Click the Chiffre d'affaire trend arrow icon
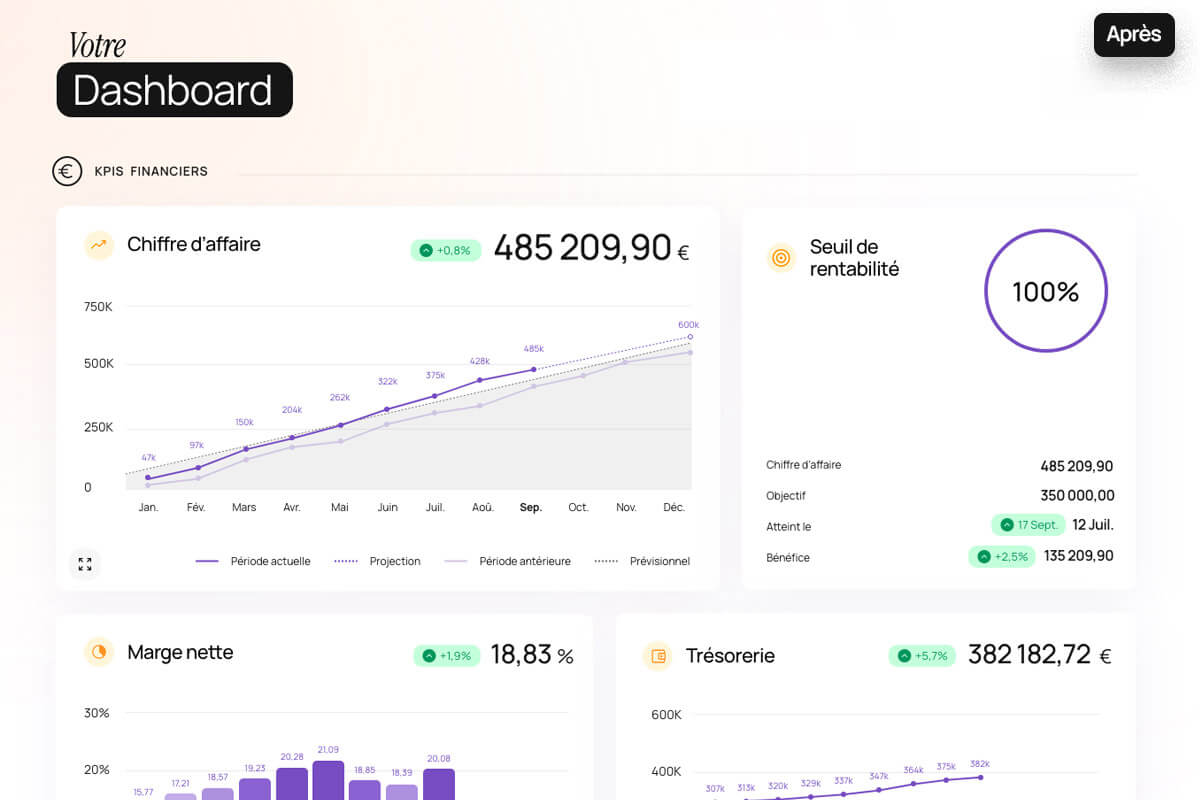The height and width of the screenshot is (800, 1200). point(99,244)
